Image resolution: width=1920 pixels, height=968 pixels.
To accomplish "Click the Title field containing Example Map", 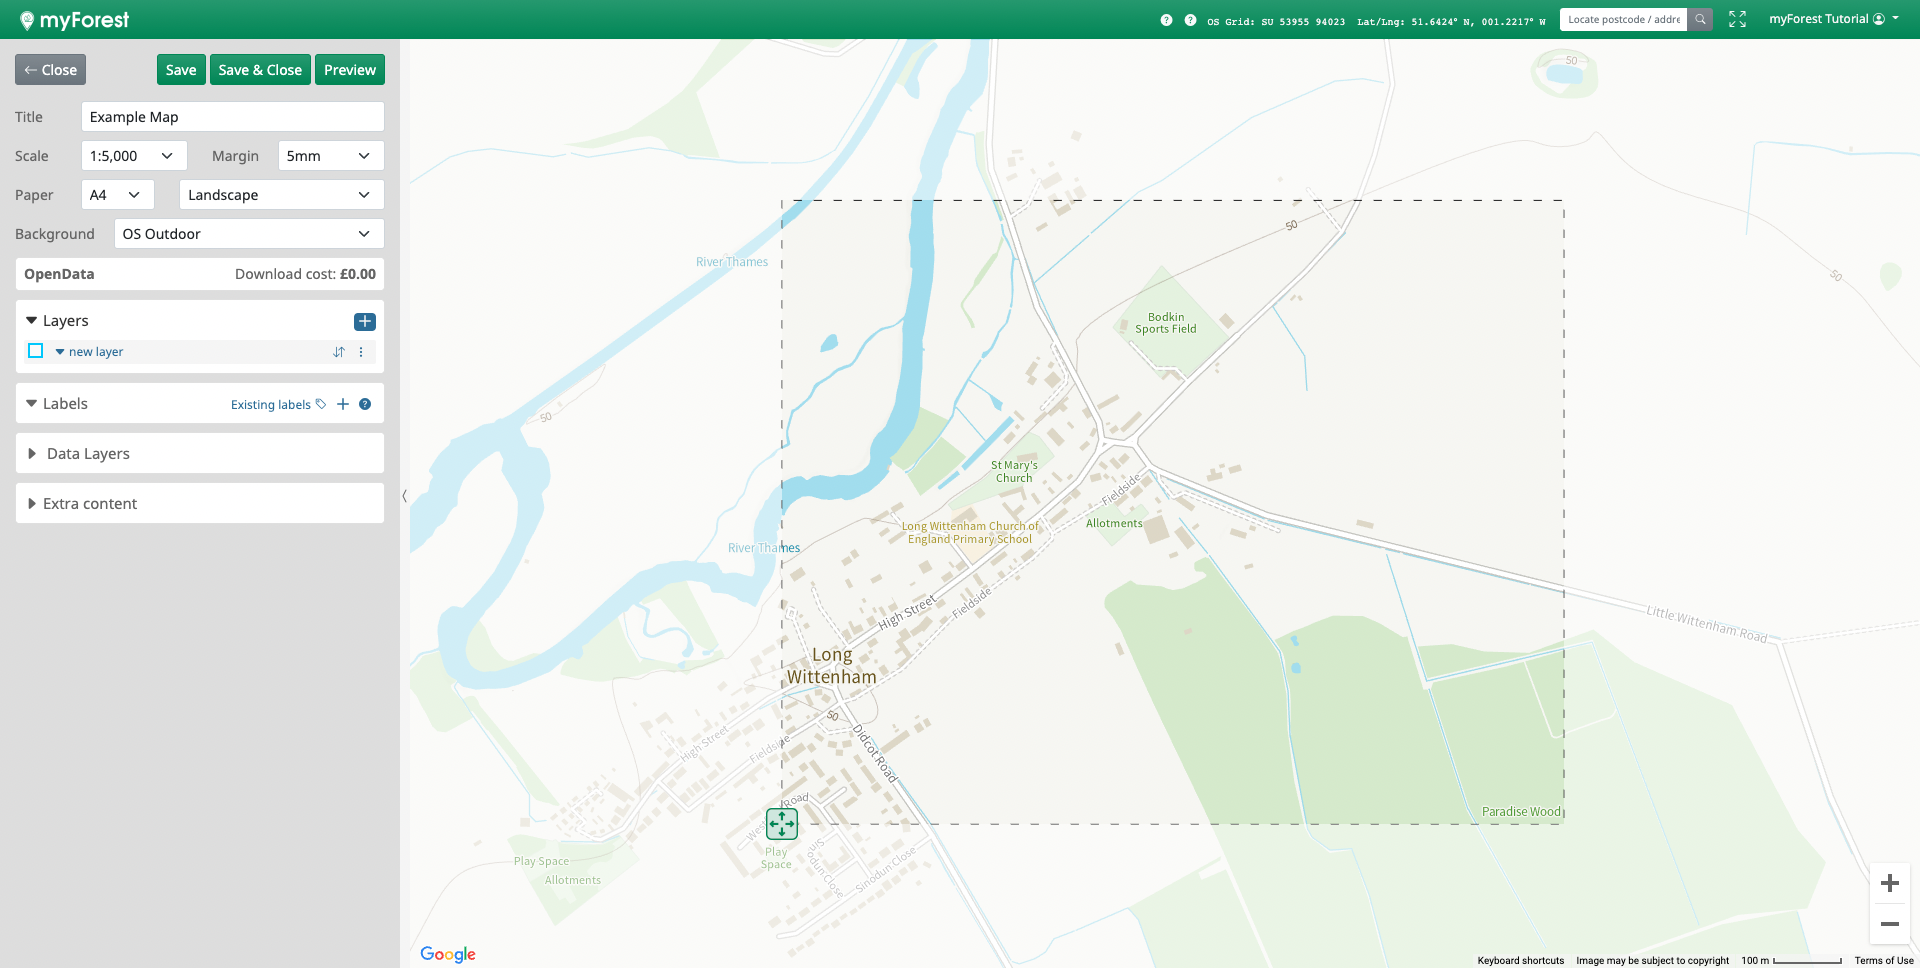I will click(232, 117).
